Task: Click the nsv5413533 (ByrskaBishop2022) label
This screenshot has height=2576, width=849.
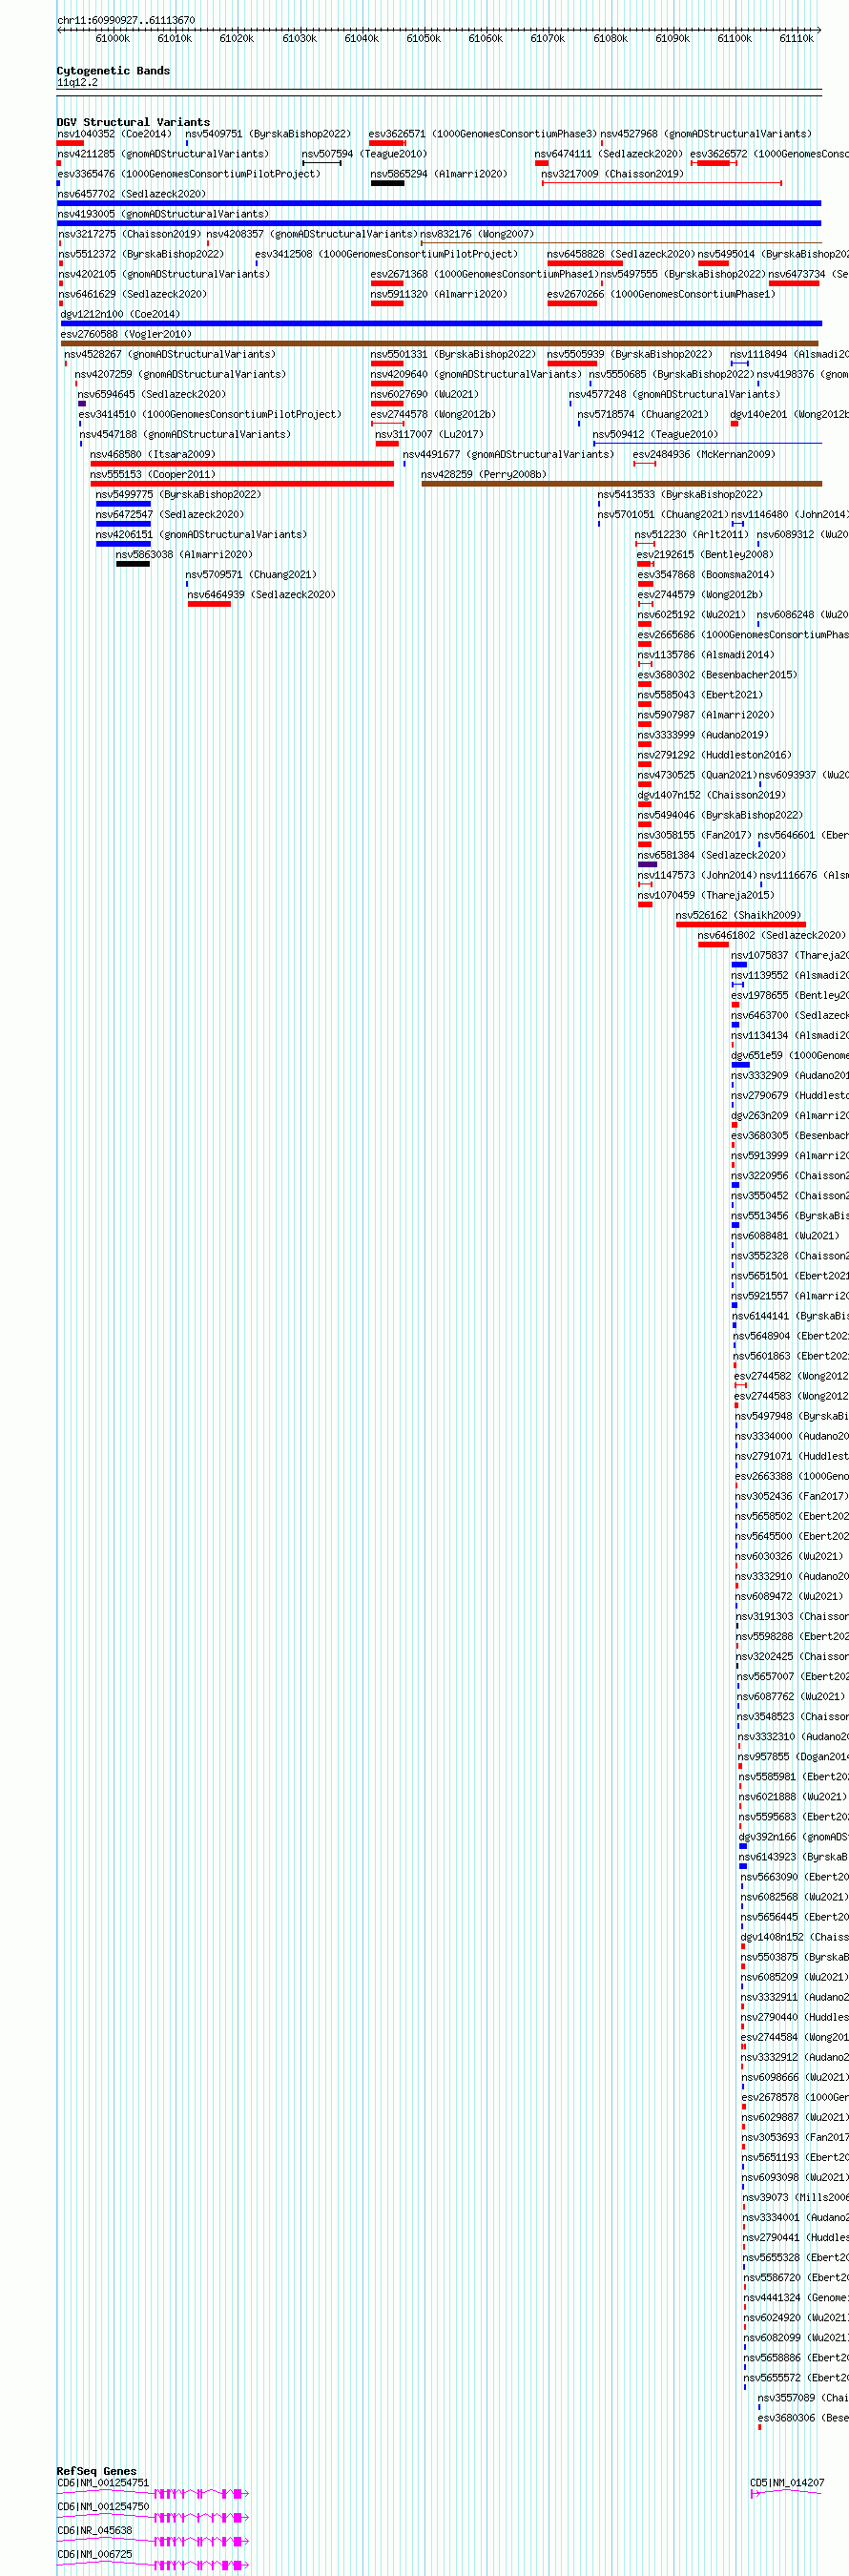Action: click(x=680, y=494)
